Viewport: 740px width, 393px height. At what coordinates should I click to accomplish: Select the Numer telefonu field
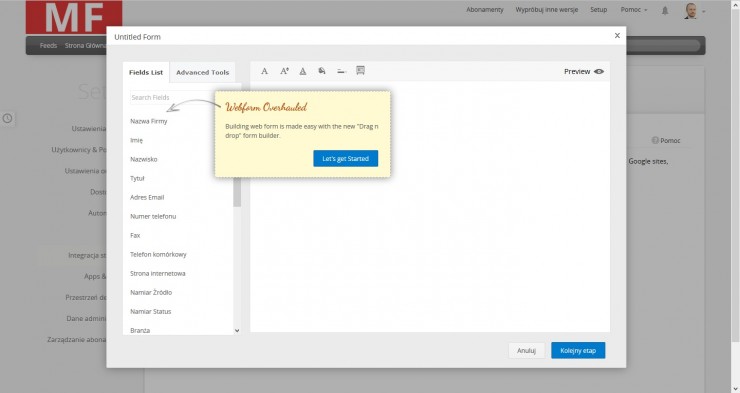153,216
